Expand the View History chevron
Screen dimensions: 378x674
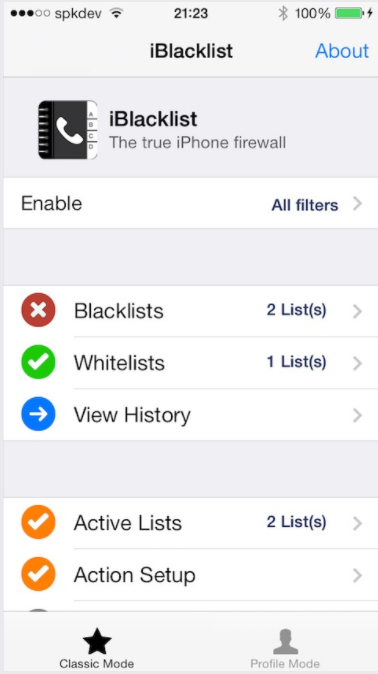click(x=357, y=415)
